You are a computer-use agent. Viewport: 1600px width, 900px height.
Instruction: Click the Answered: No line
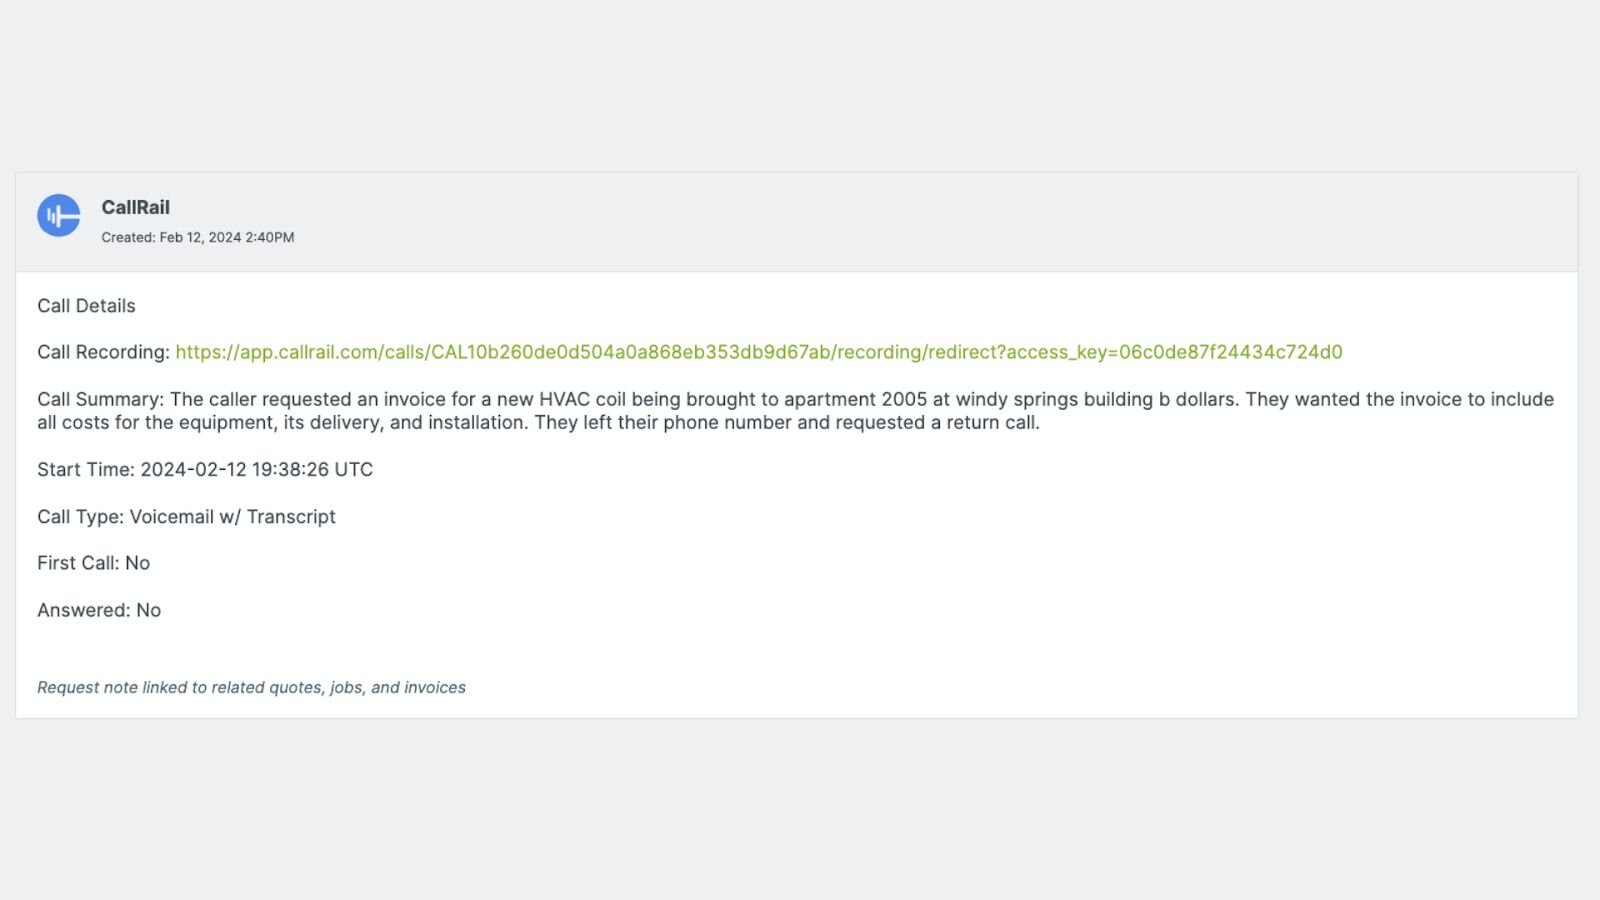pyautogui.click(x=99, y=610)
